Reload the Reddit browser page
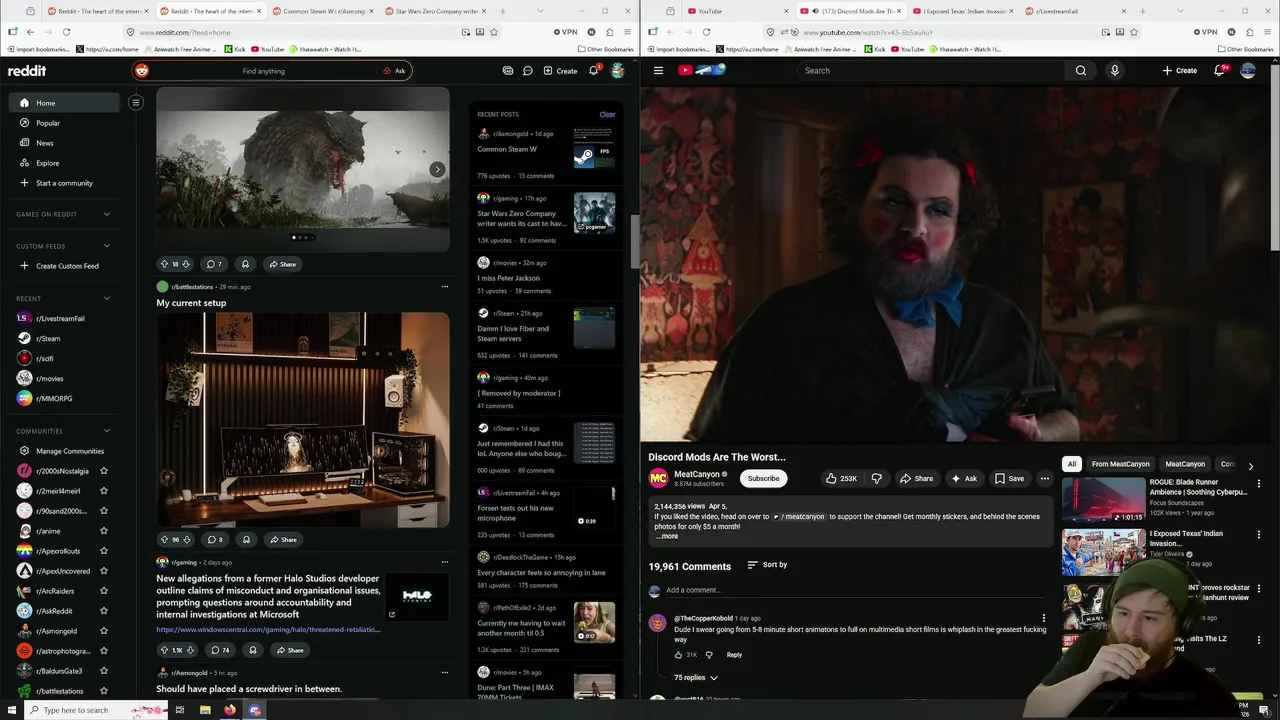The height and width of the screenshot is (720, 1280). click(x=66, y=32)
